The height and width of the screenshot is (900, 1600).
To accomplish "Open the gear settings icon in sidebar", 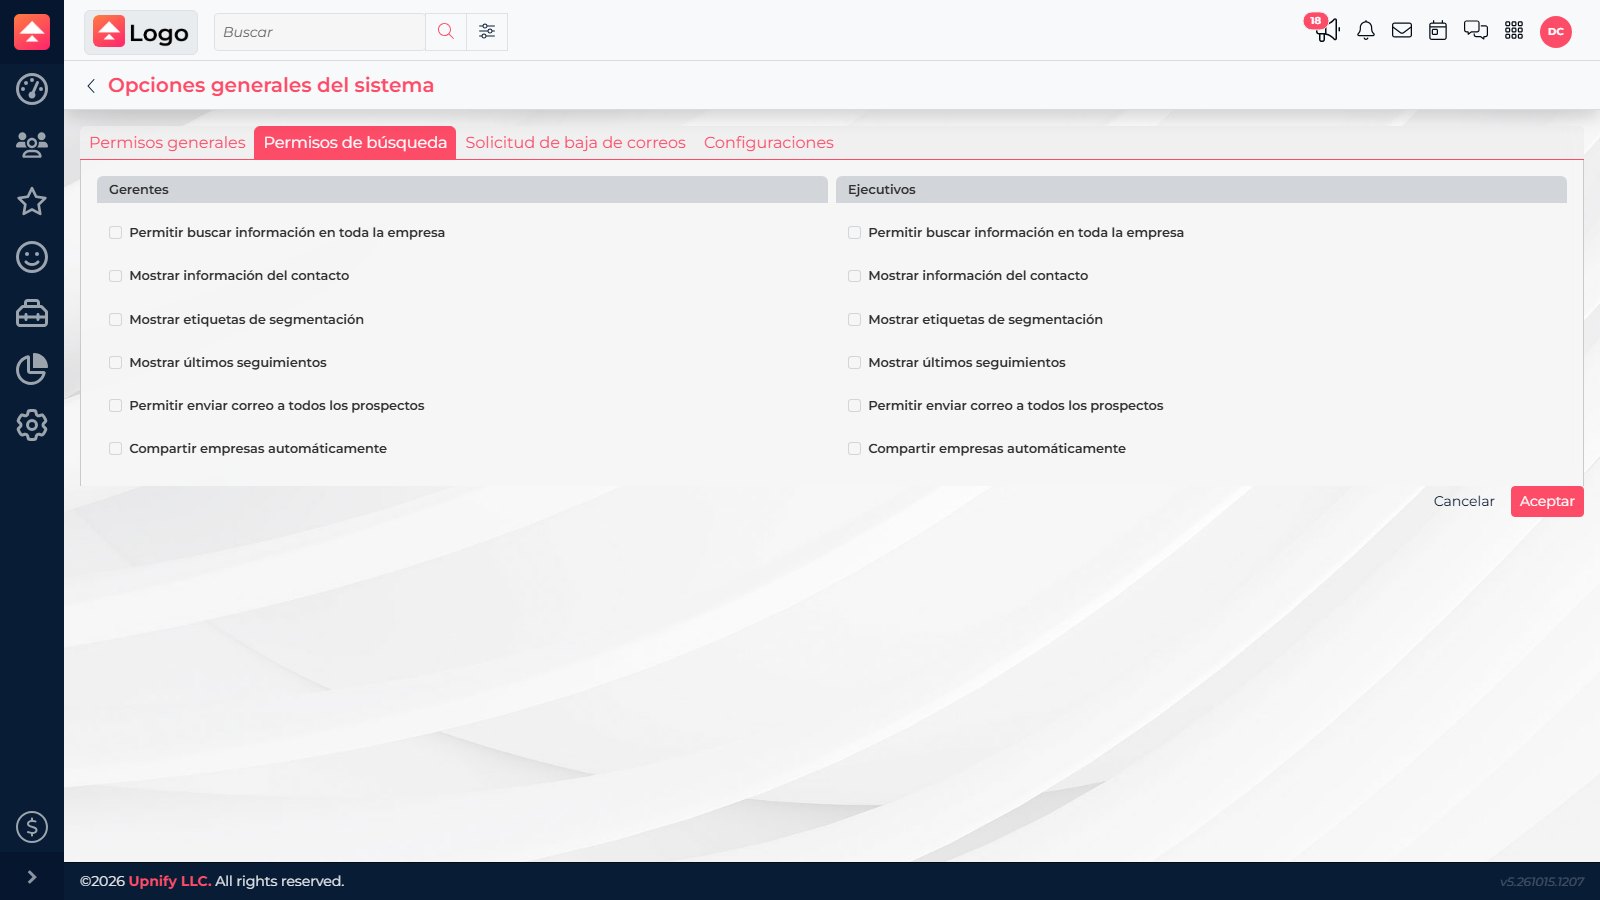I will tap(32, 425).
